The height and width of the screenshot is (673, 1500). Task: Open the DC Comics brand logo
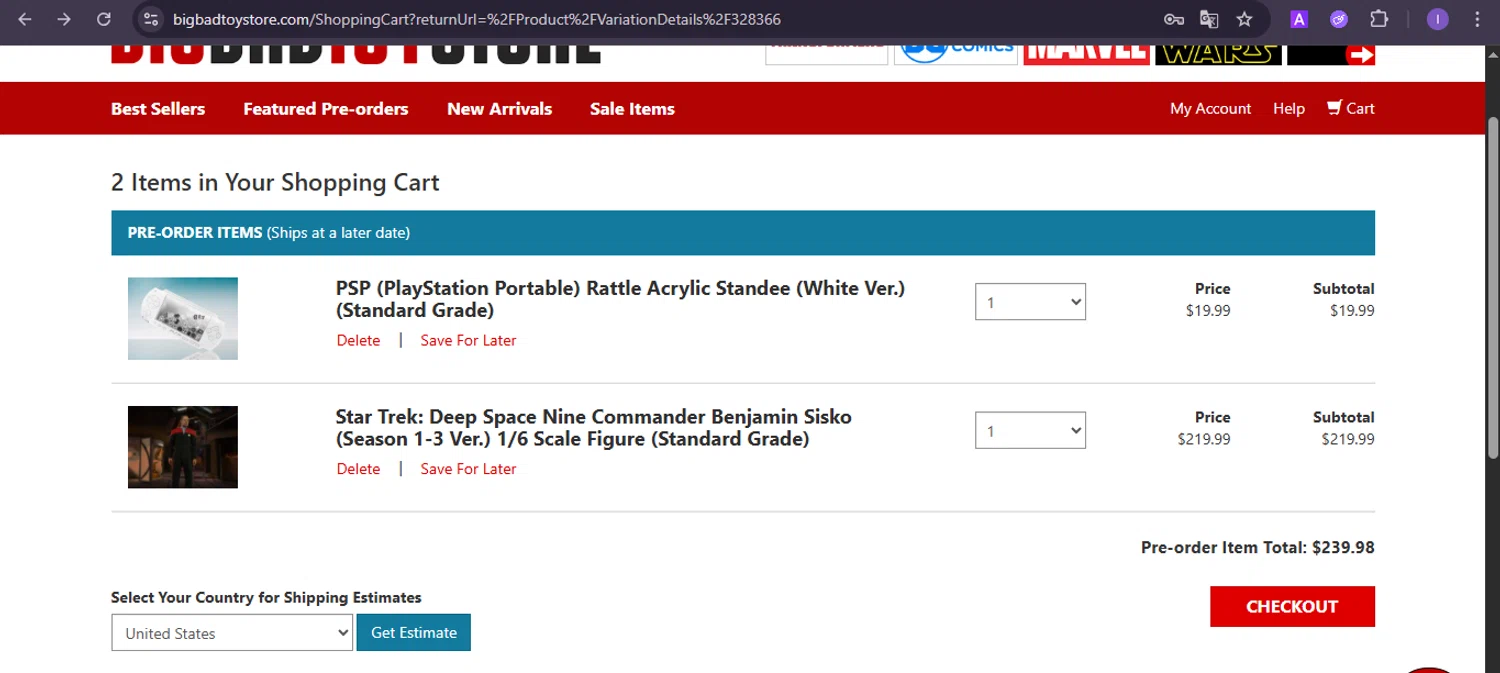(x=956, y=54)
